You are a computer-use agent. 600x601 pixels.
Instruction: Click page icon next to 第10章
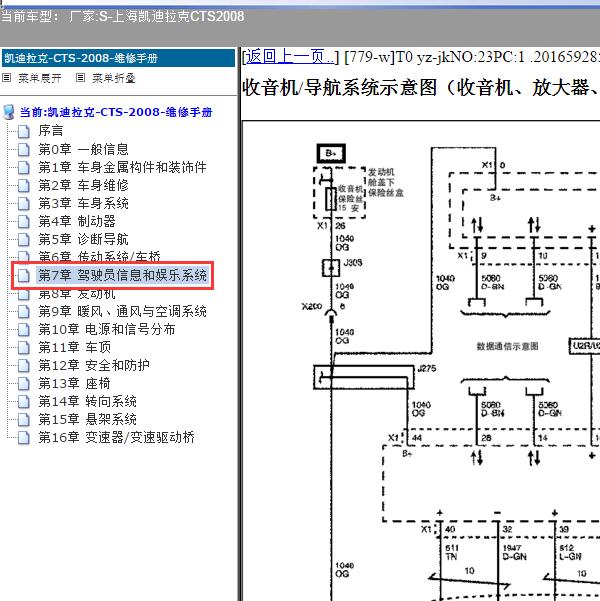tap(24, 329)
